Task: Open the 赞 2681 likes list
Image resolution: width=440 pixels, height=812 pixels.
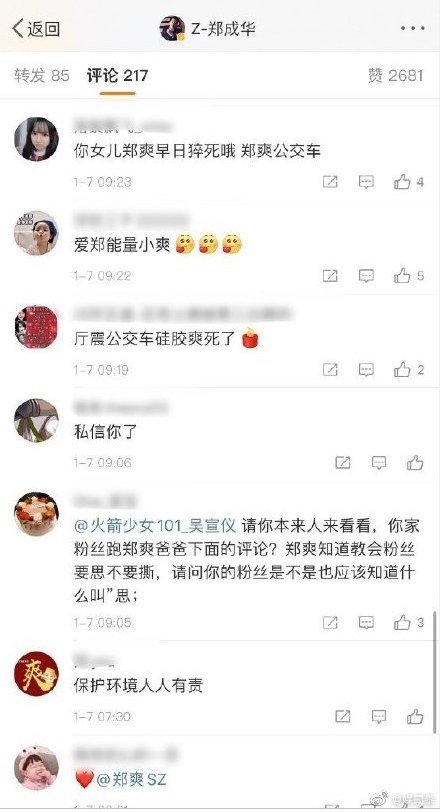Action: tap(396, 76)
